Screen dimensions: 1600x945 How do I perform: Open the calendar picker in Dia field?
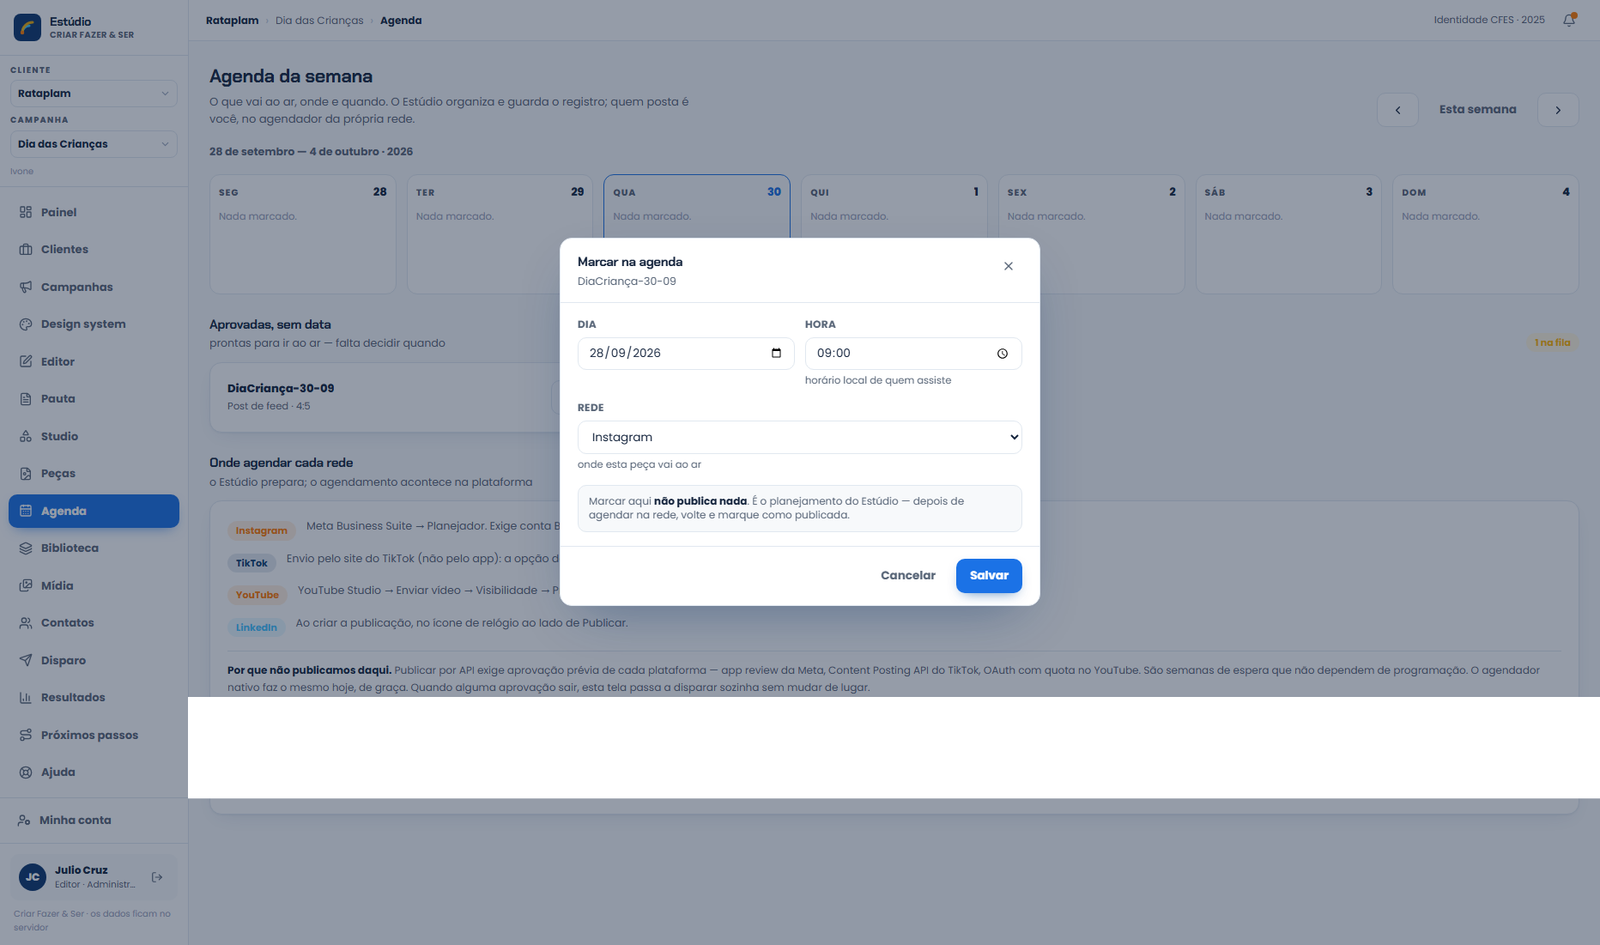[776, 353]
